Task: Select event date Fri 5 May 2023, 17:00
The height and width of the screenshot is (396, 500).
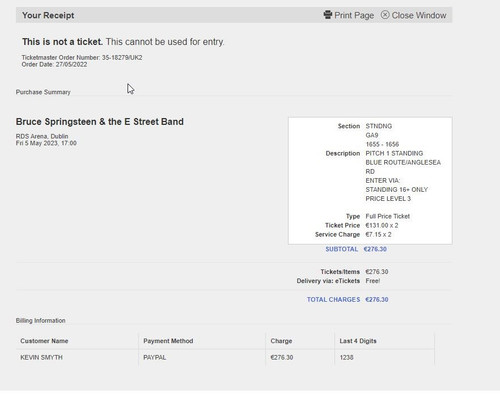Action: click(x=46, y=143)
